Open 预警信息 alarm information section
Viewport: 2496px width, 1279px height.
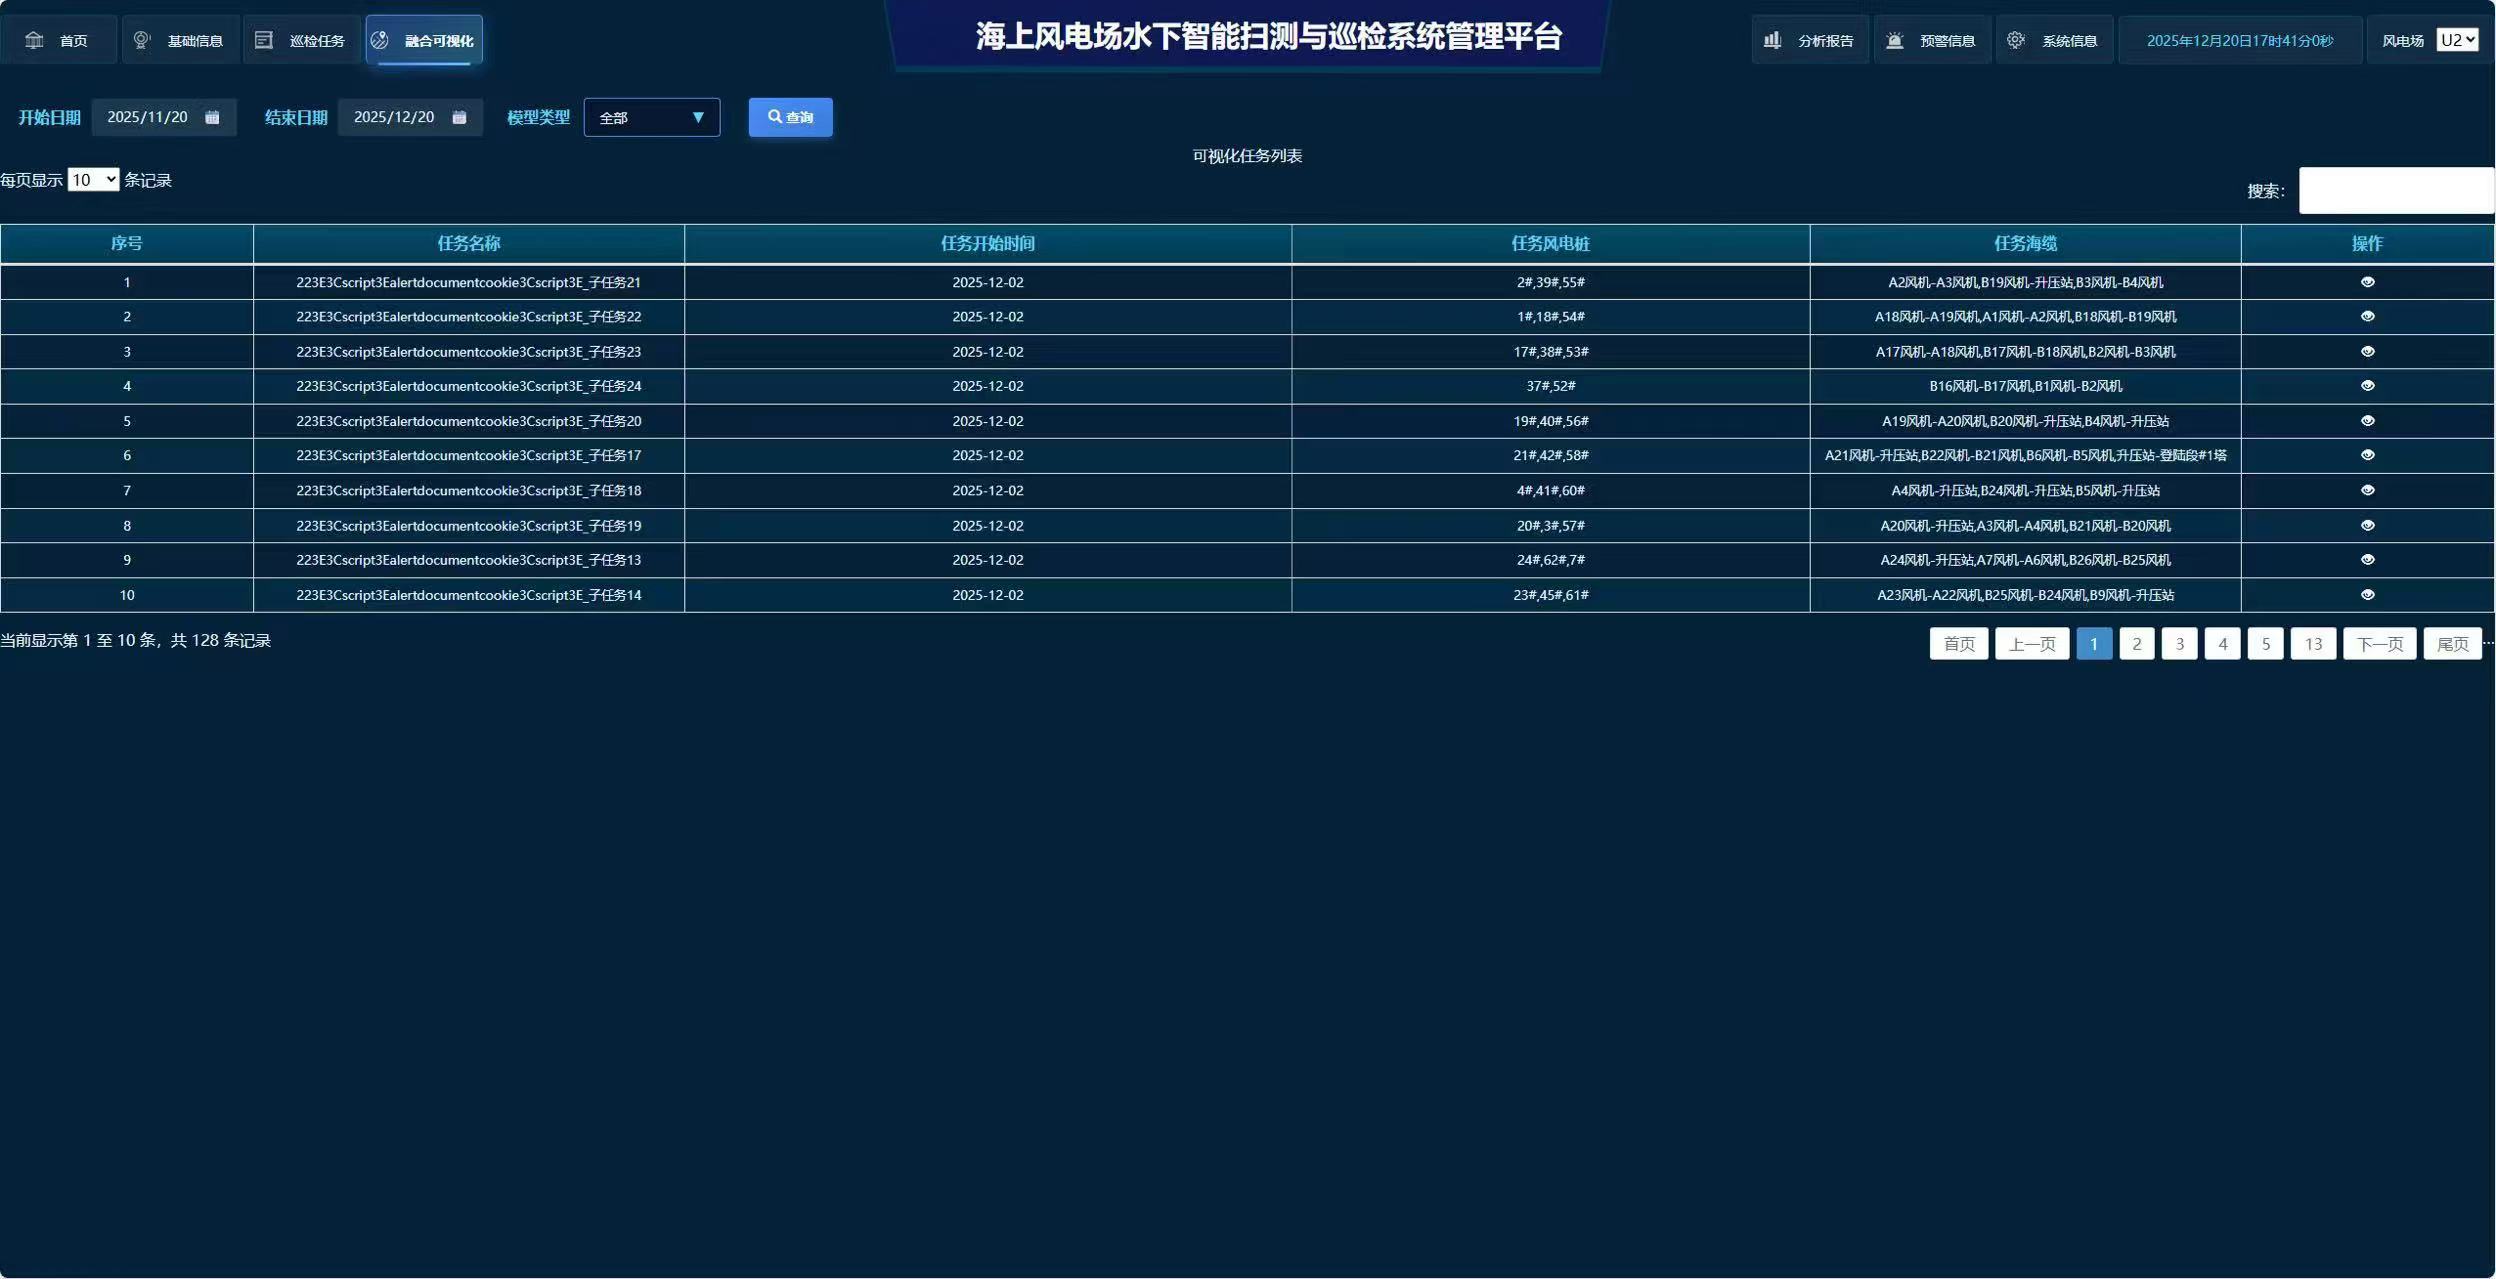coord(1932,40)
